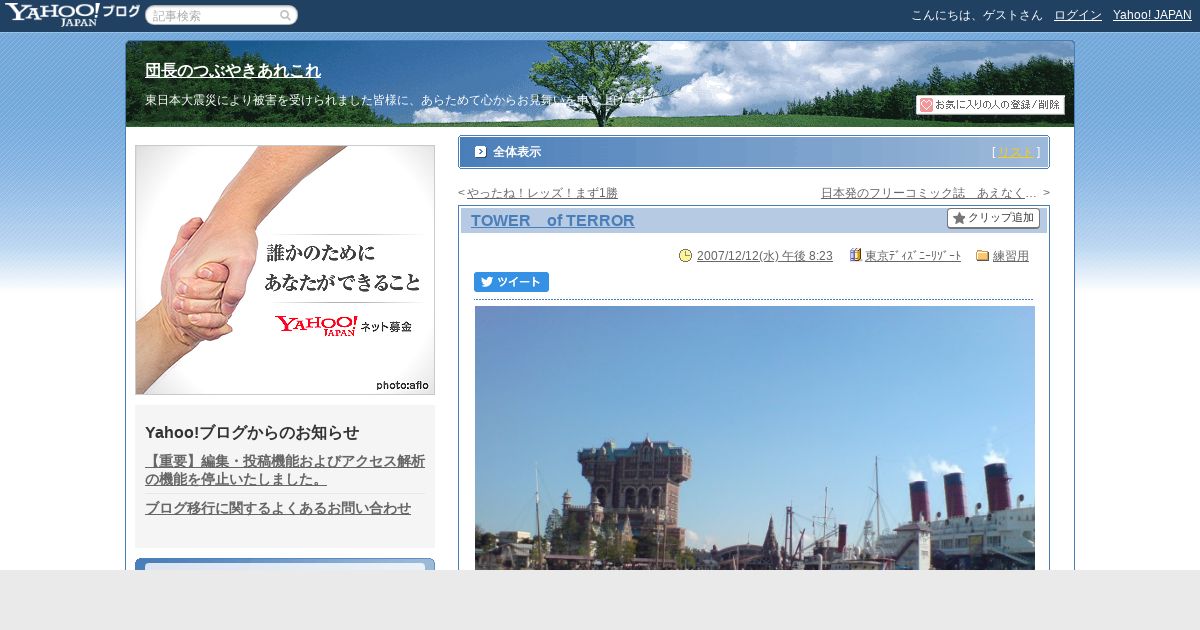Image resolution: width=1200 pixels, height=630 pixels.
Task: Open the 練習用 folder link
Action: click(x=1011, y=256)
